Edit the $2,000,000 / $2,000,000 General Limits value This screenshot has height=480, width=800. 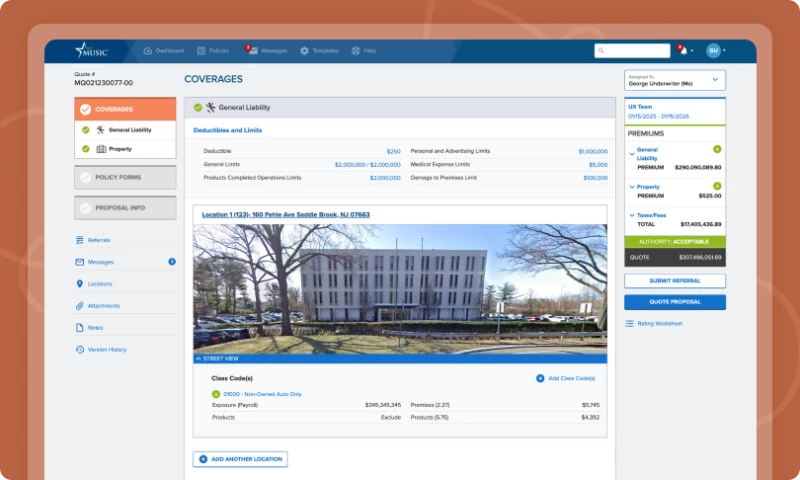tap(367, 165)
